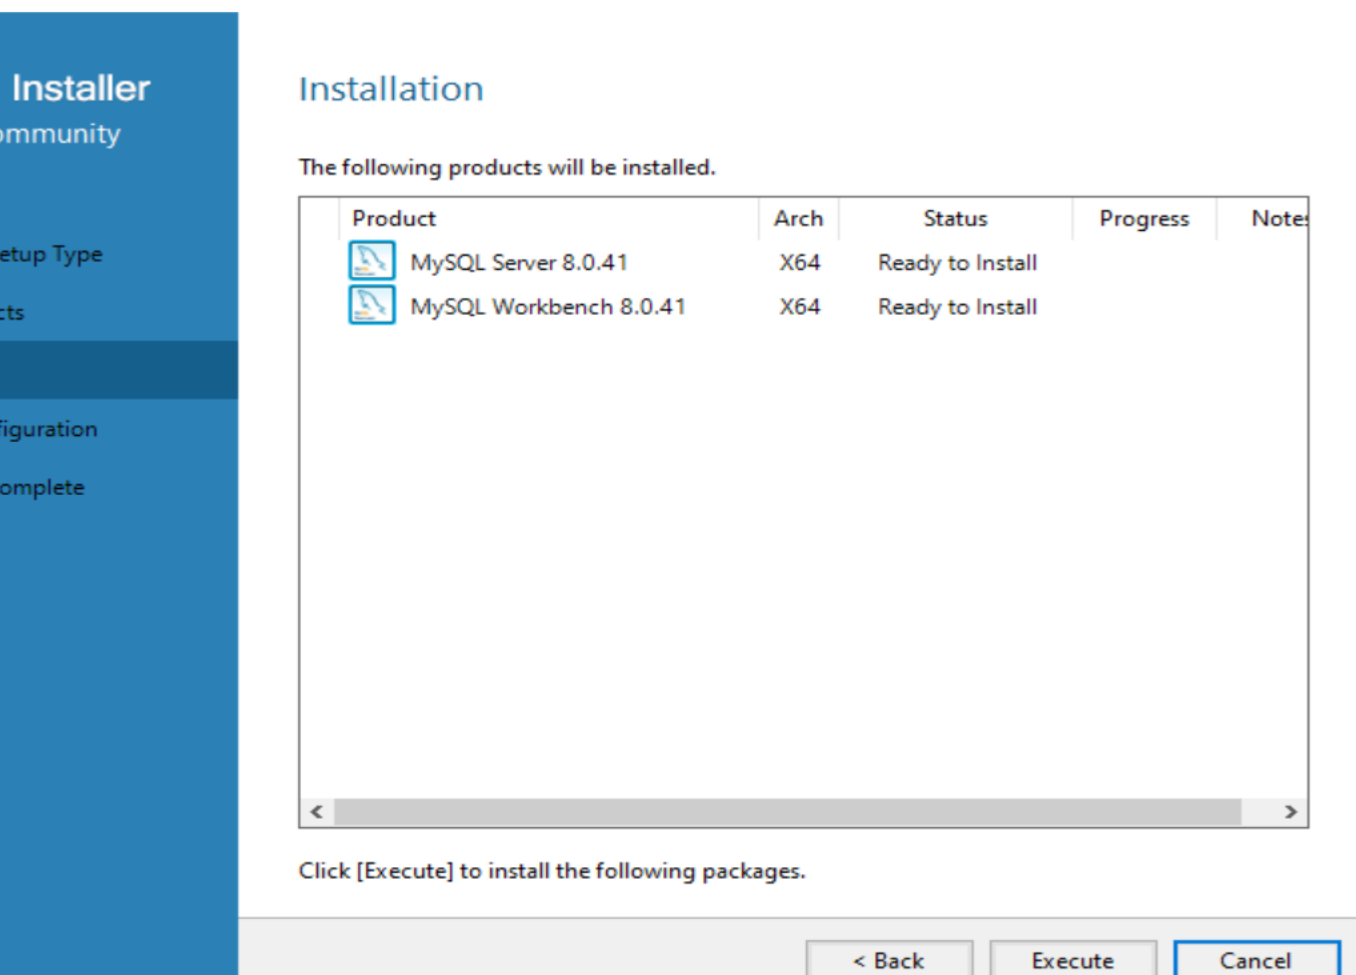Image resolution: width=1356 pixels, height=975 pixels.
Task: Cancel the installation
Action: (x=1256, y=959)
